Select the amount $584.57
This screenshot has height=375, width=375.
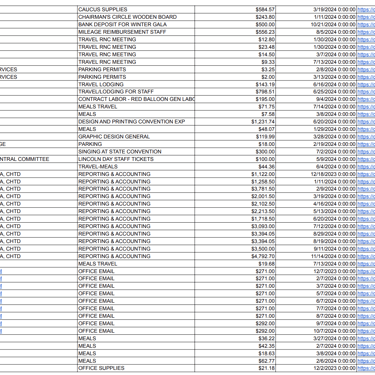(x=265, y=9)
